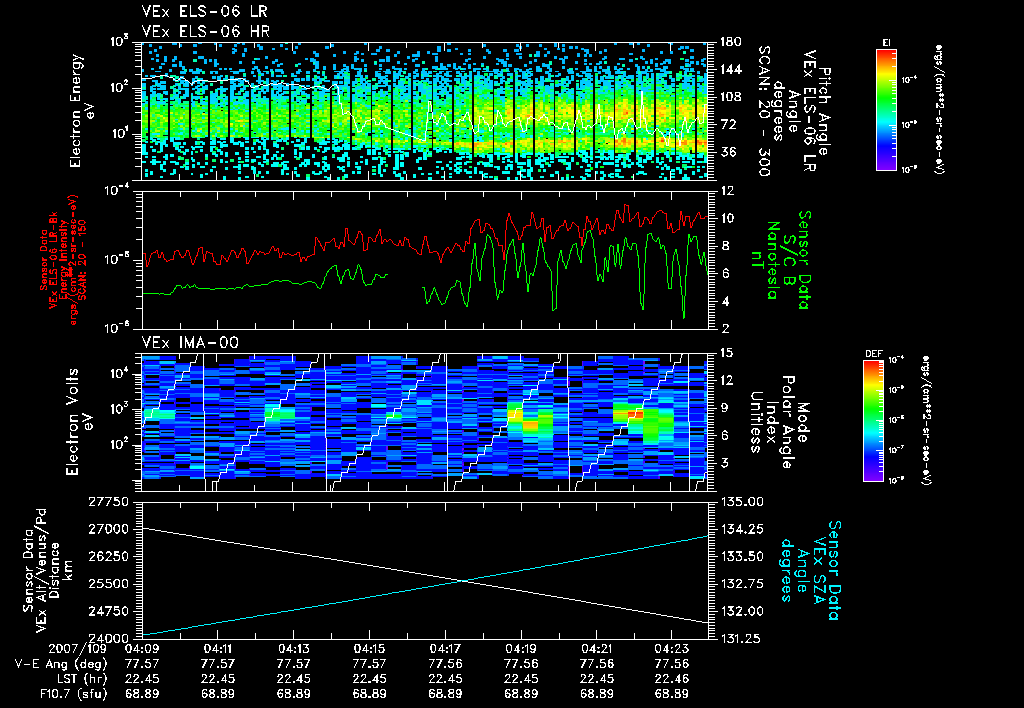This screenshot has height=708, width=1024.
Task: Click the distance axis tick '25500'
Action: [108, 584]
